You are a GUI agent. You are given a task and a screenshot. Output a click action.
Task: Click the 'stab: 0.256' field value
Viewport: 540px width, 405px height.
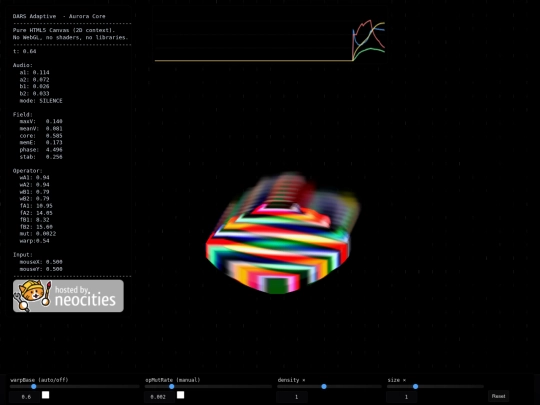(41, 157)
